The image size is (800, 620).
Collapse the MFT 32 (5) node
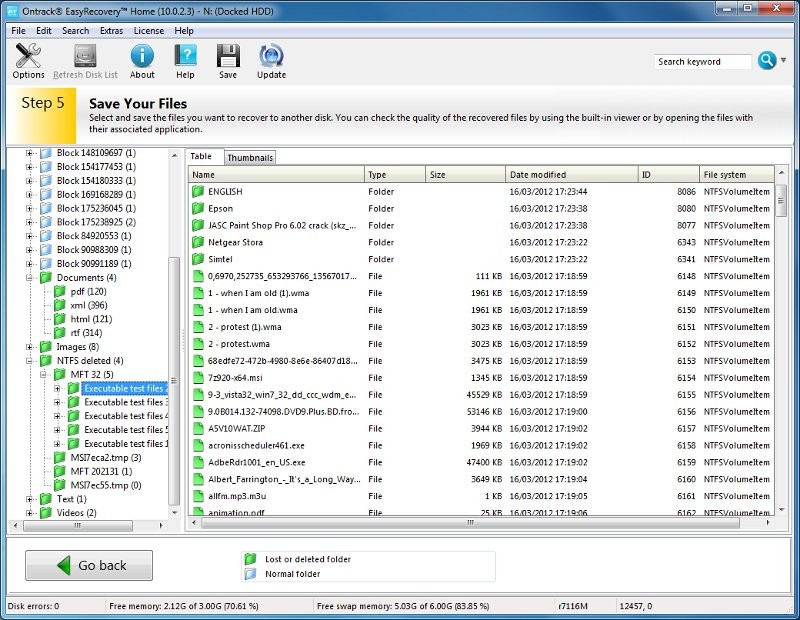coord(43,374)
